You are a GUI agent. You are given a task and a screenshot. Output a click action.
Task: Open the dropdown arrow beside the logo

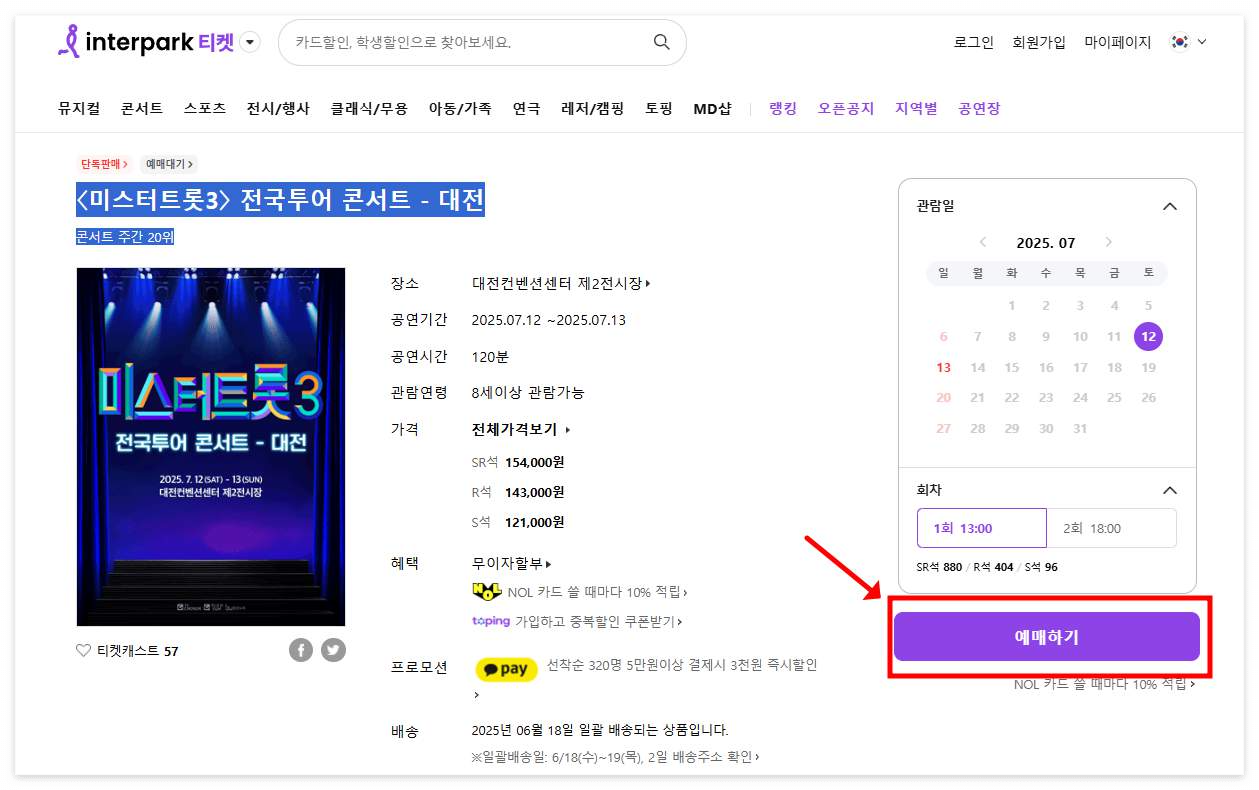(x=251, y=42)
